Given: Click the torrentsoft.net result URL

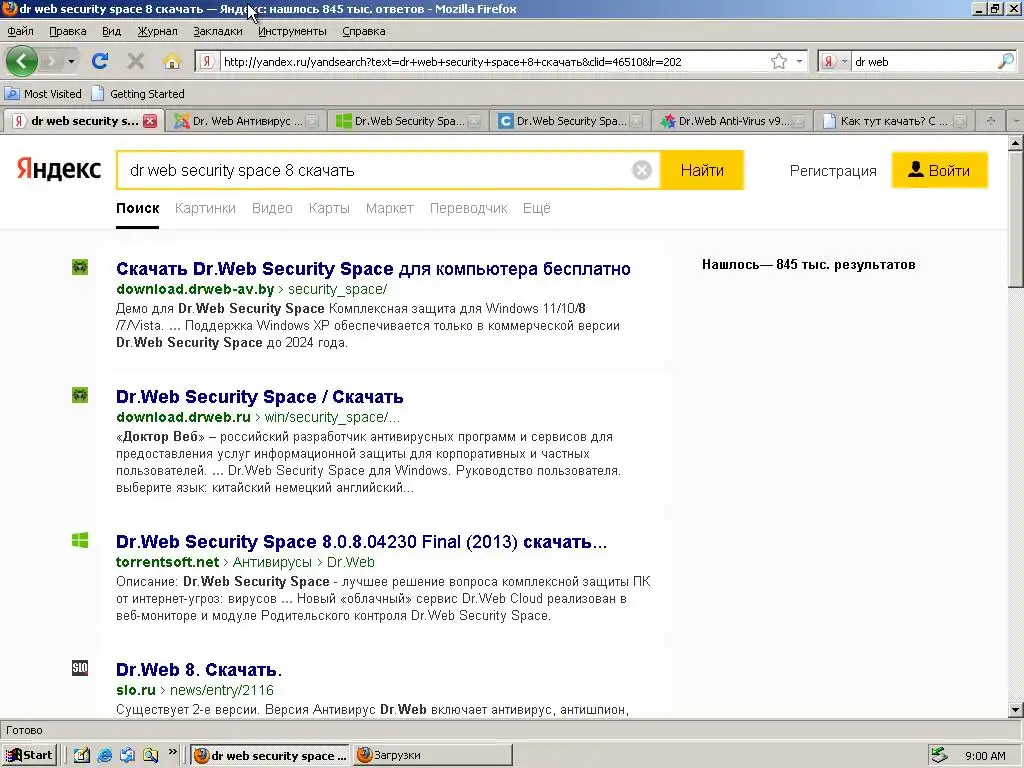Looking at the screenshot, I should pos(245,562).
